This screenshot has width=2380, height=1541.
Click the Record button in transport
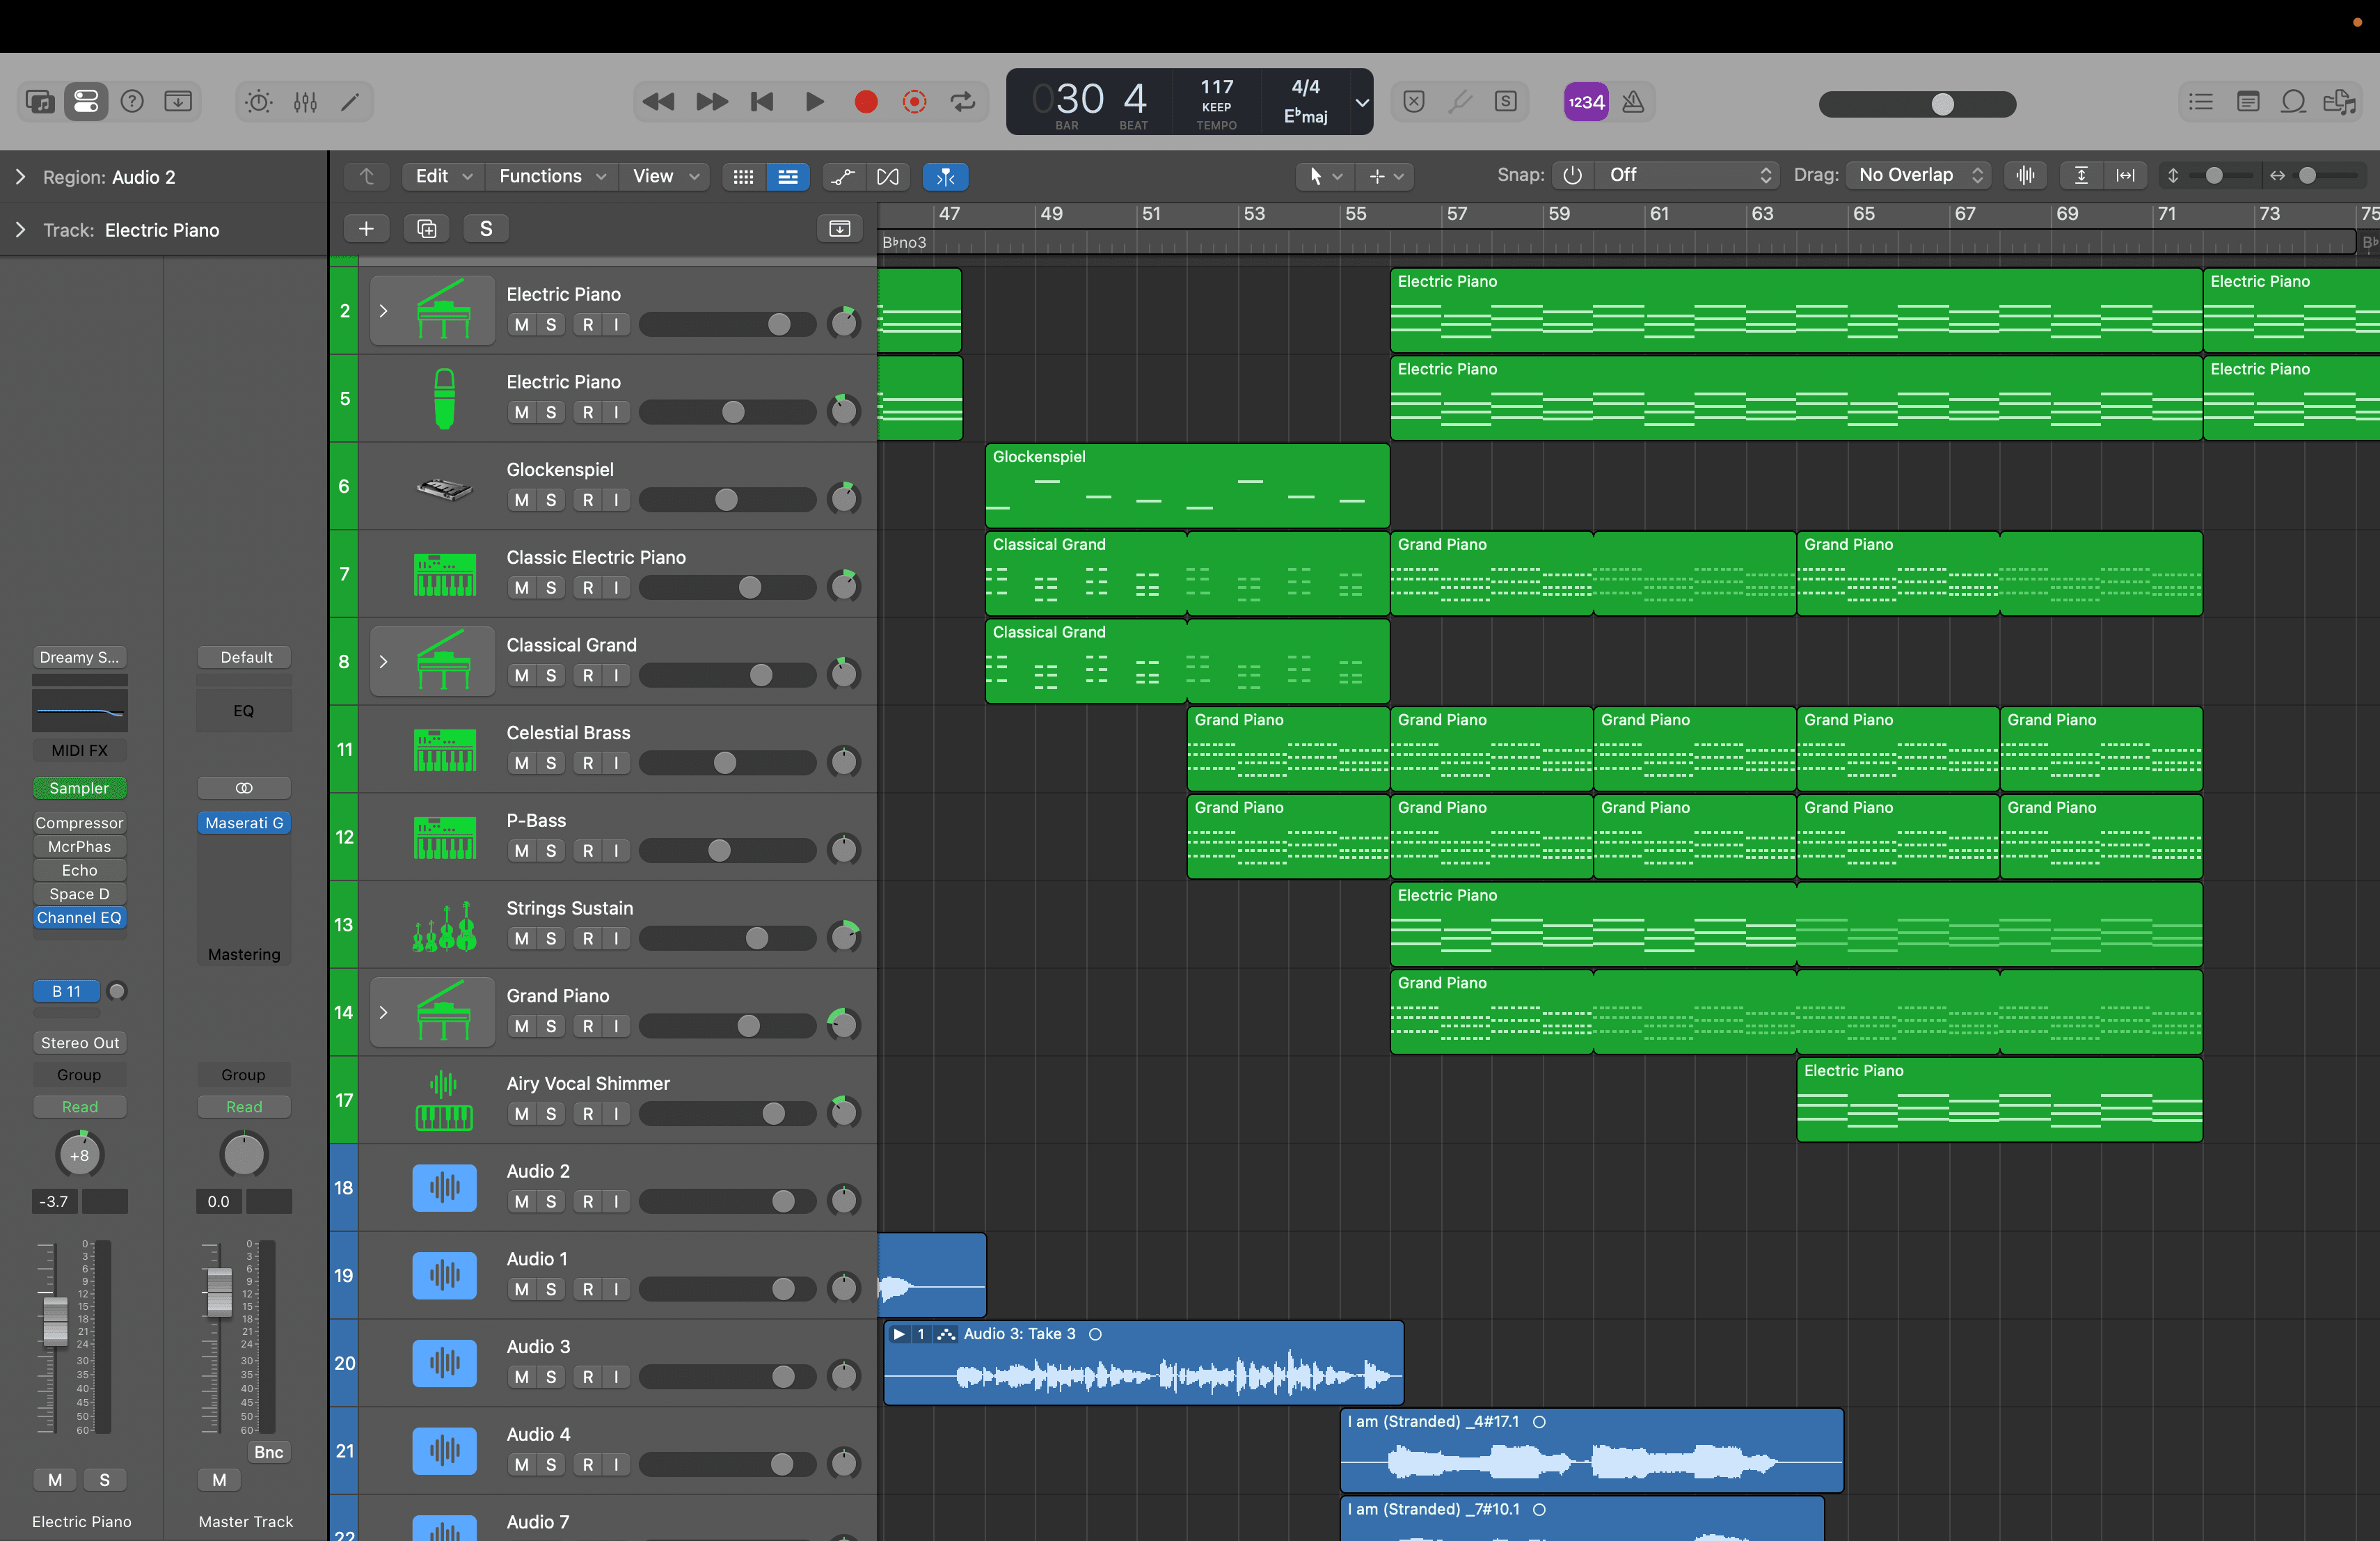(x=866, y=102)
